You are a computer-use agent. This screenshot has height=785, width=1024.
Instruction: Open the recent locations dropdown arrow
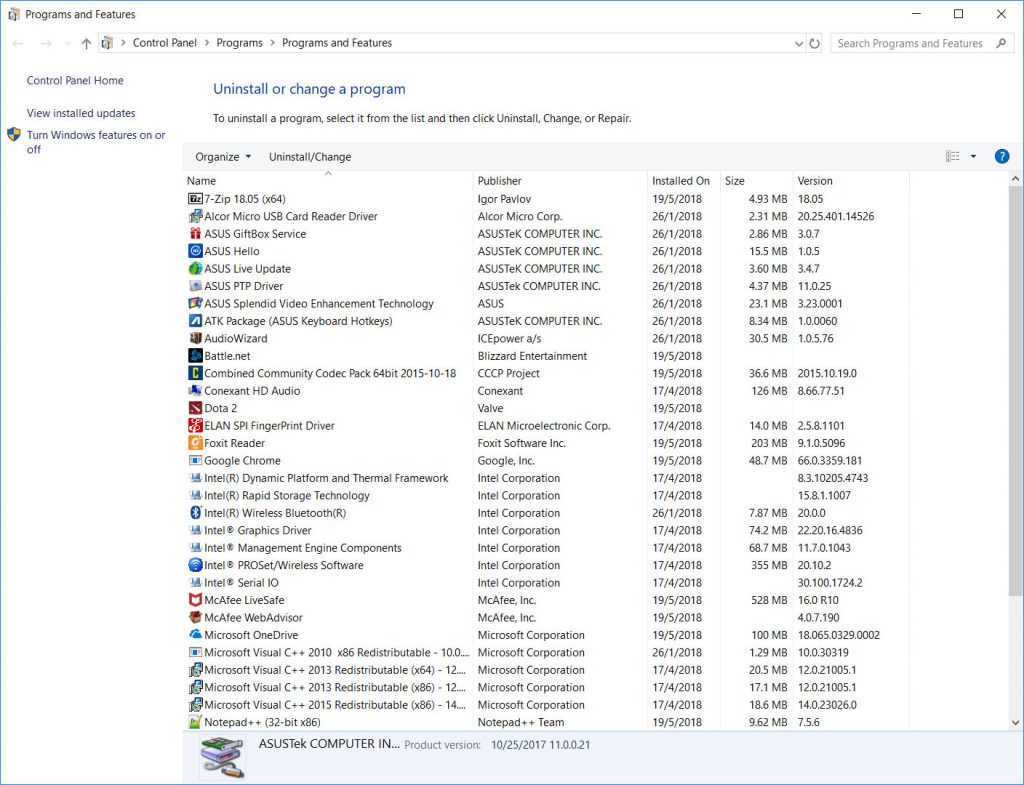(67, 43)
